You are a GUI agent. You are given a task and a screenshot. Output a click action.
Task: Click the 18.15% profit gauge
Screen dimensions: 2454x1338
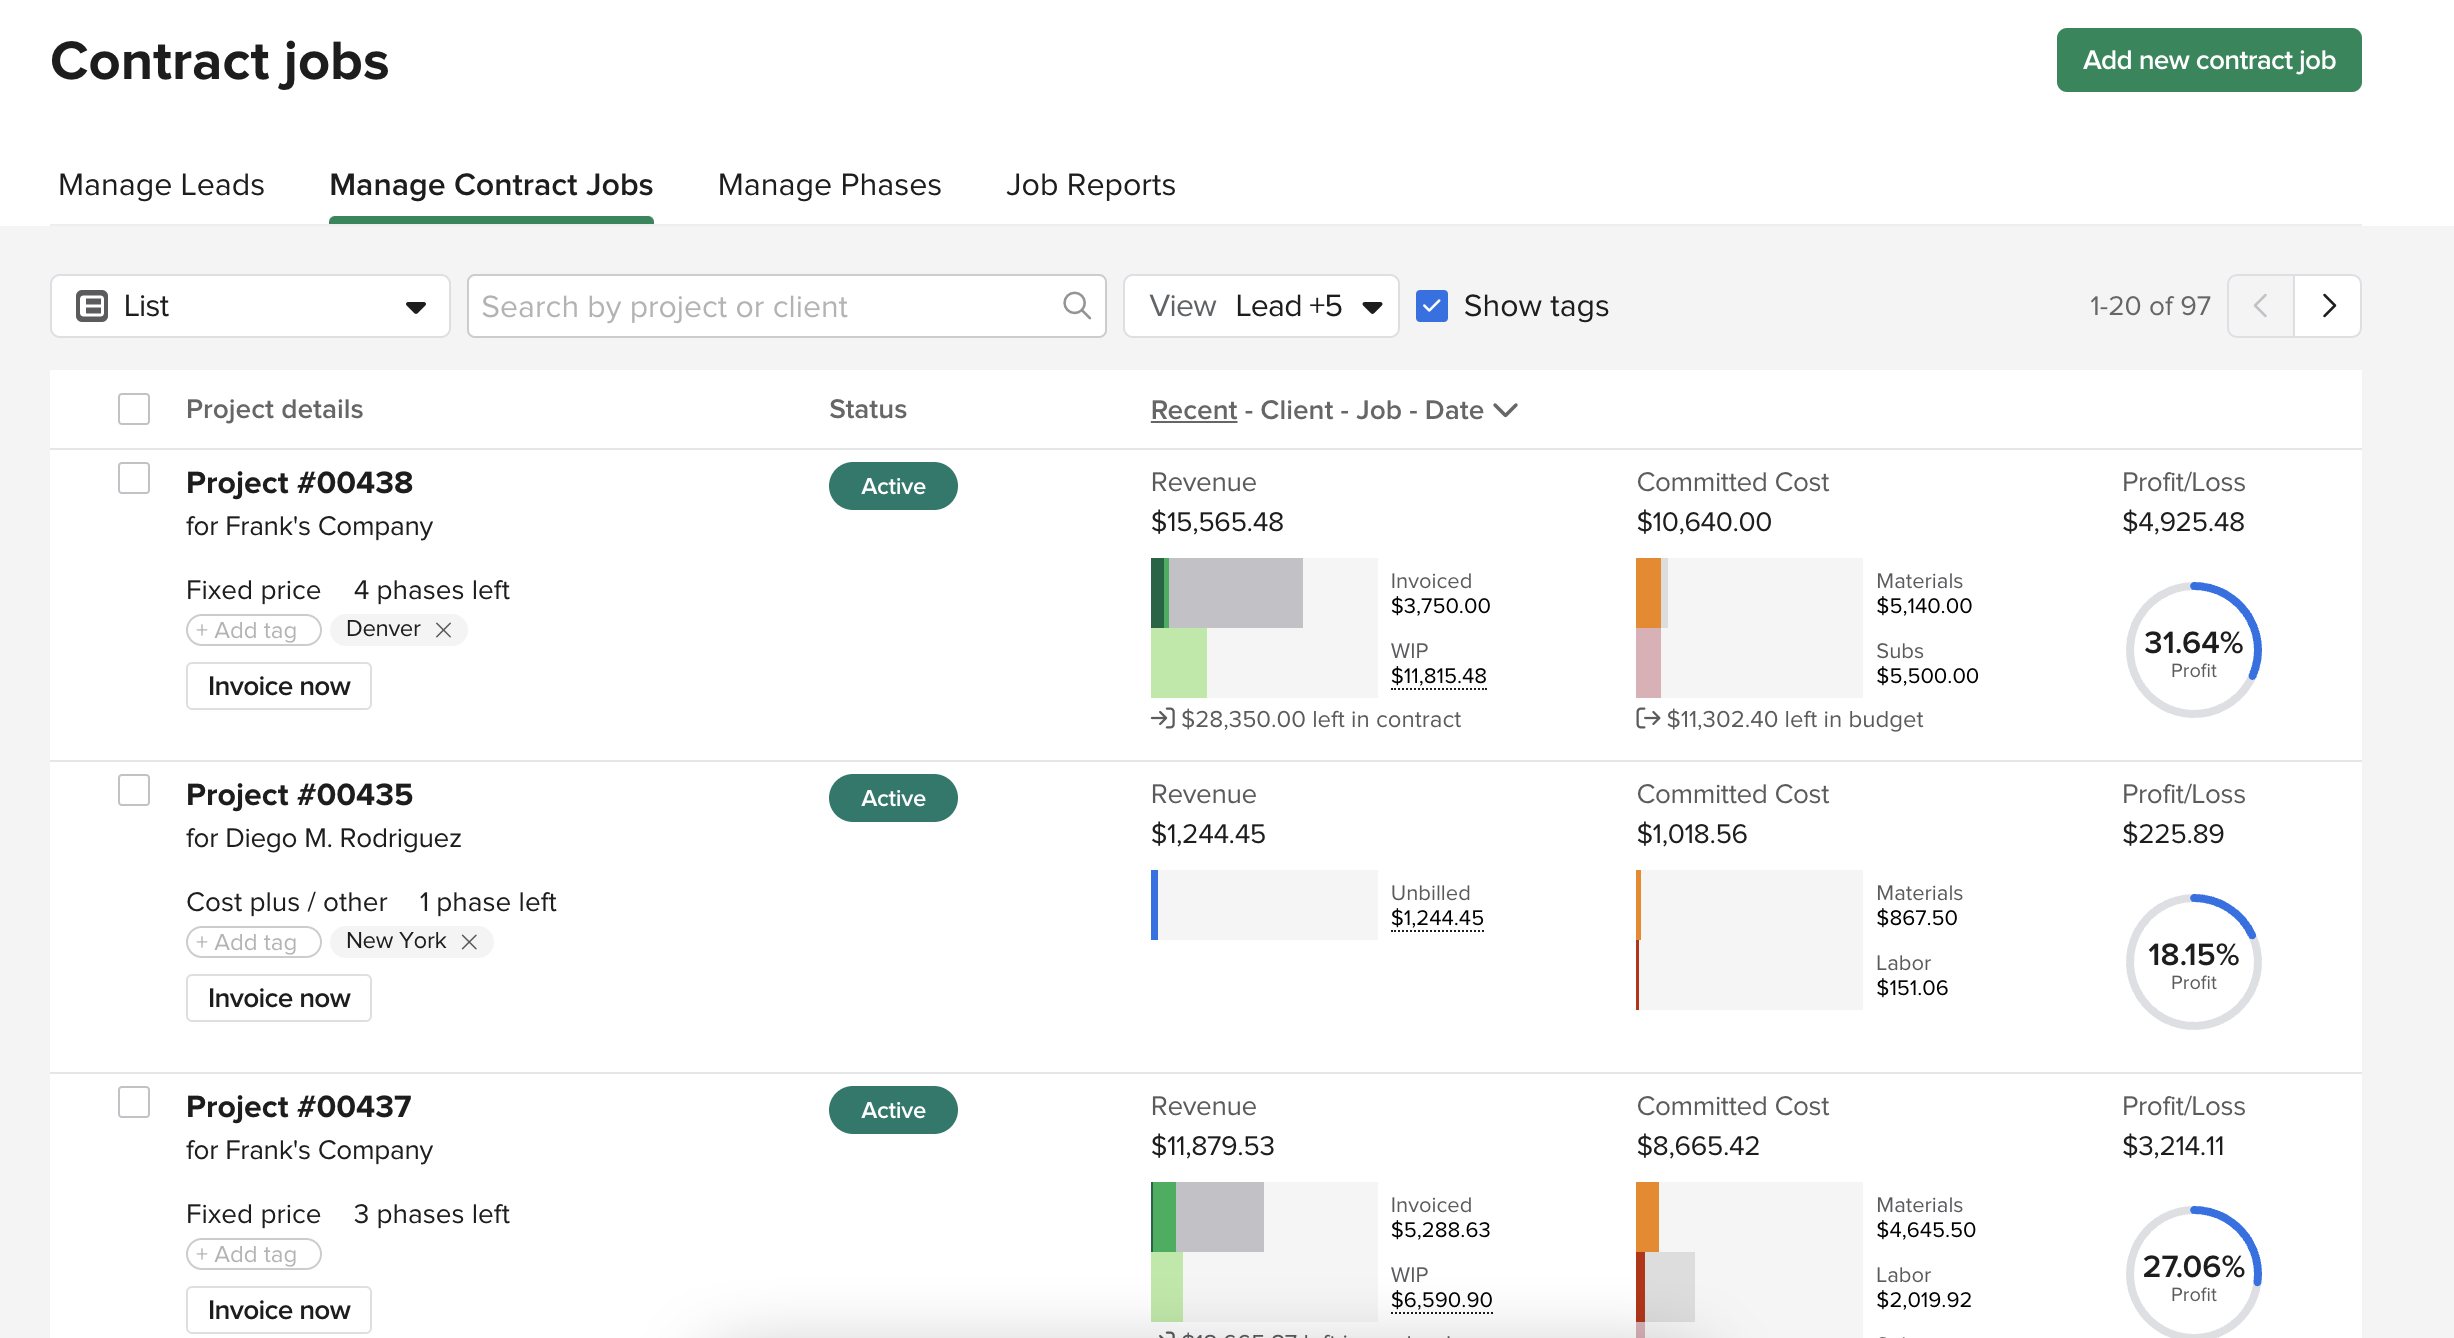point(2193,962)
